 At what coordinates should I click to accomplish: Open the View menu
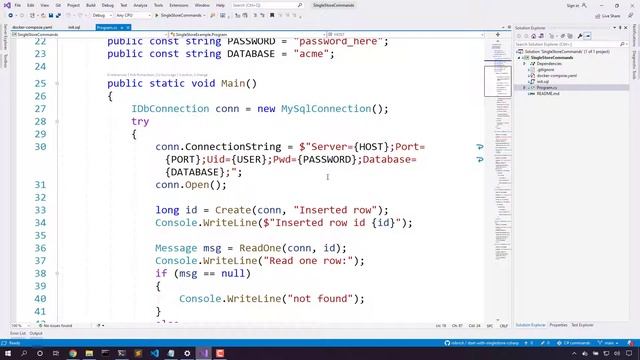(44, 5)
